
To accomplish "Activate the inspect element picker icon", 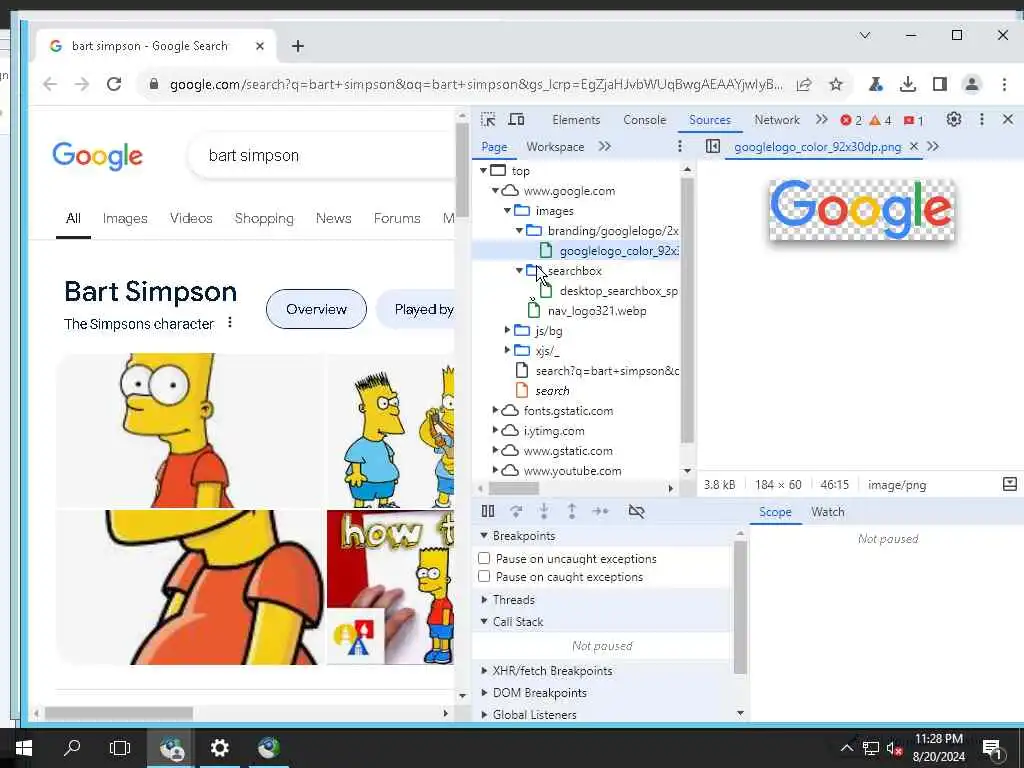I will [x=488, y=120].
